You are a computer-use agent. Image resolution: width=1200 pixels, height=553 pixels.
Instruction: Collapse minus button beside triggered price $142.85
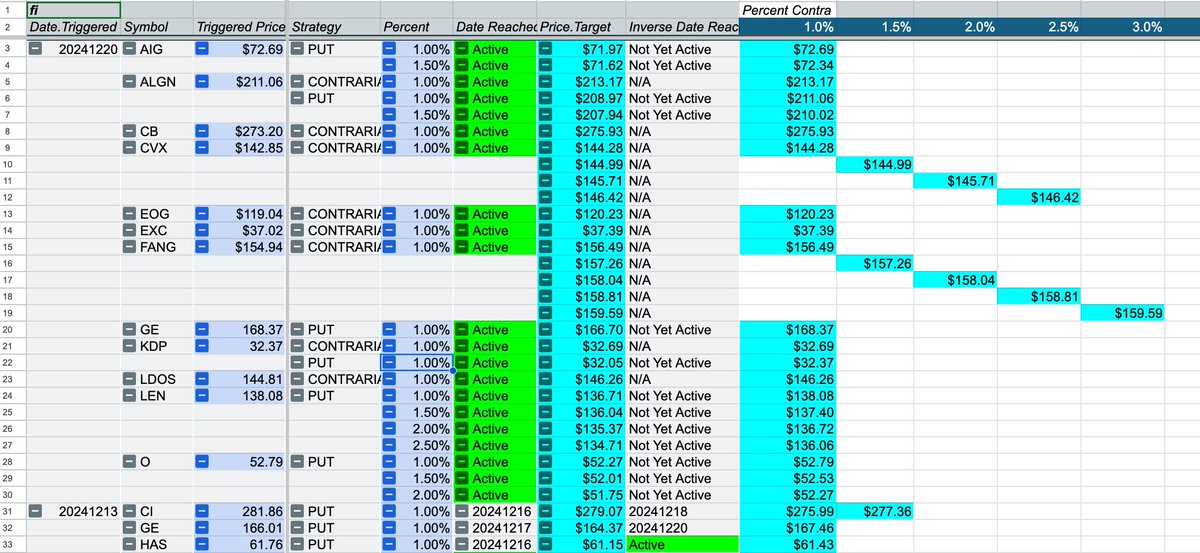point(202,148)
